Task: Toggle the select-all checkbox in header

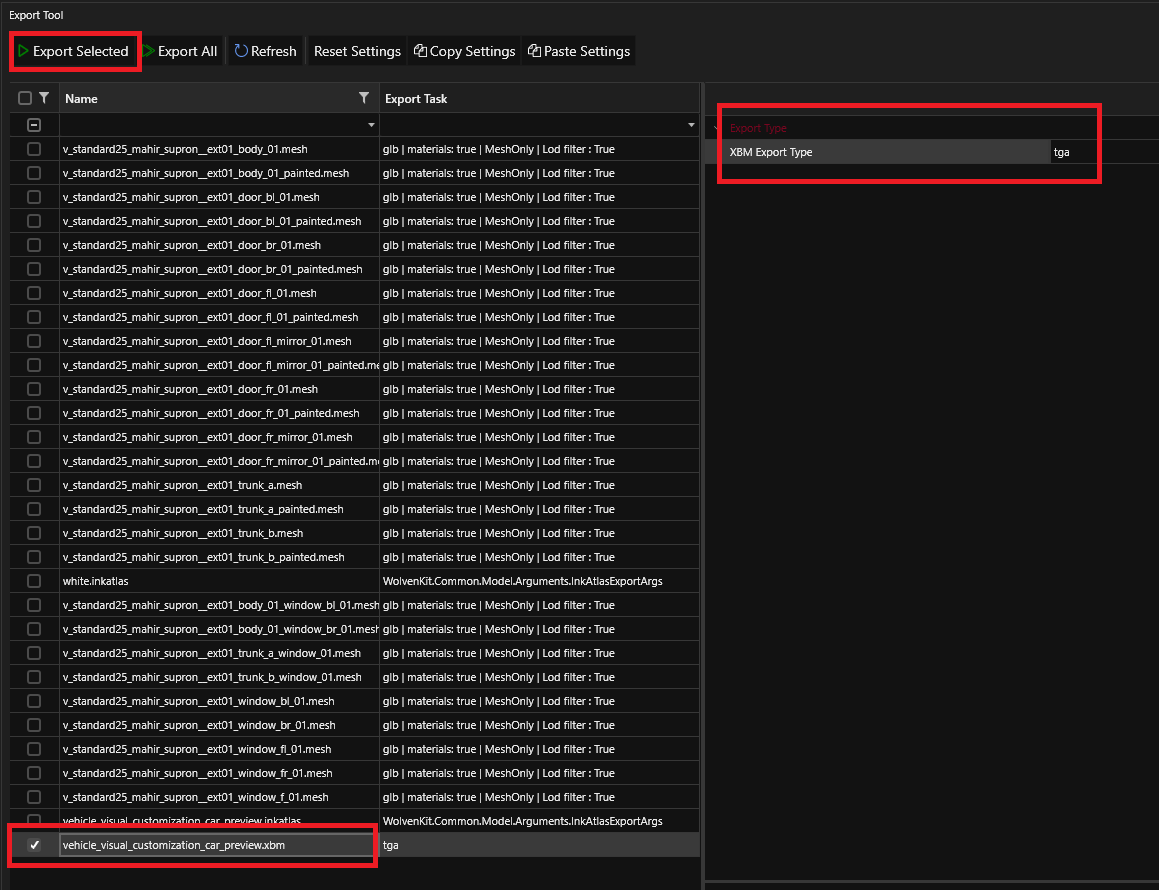Action: (x=26, y=98)
